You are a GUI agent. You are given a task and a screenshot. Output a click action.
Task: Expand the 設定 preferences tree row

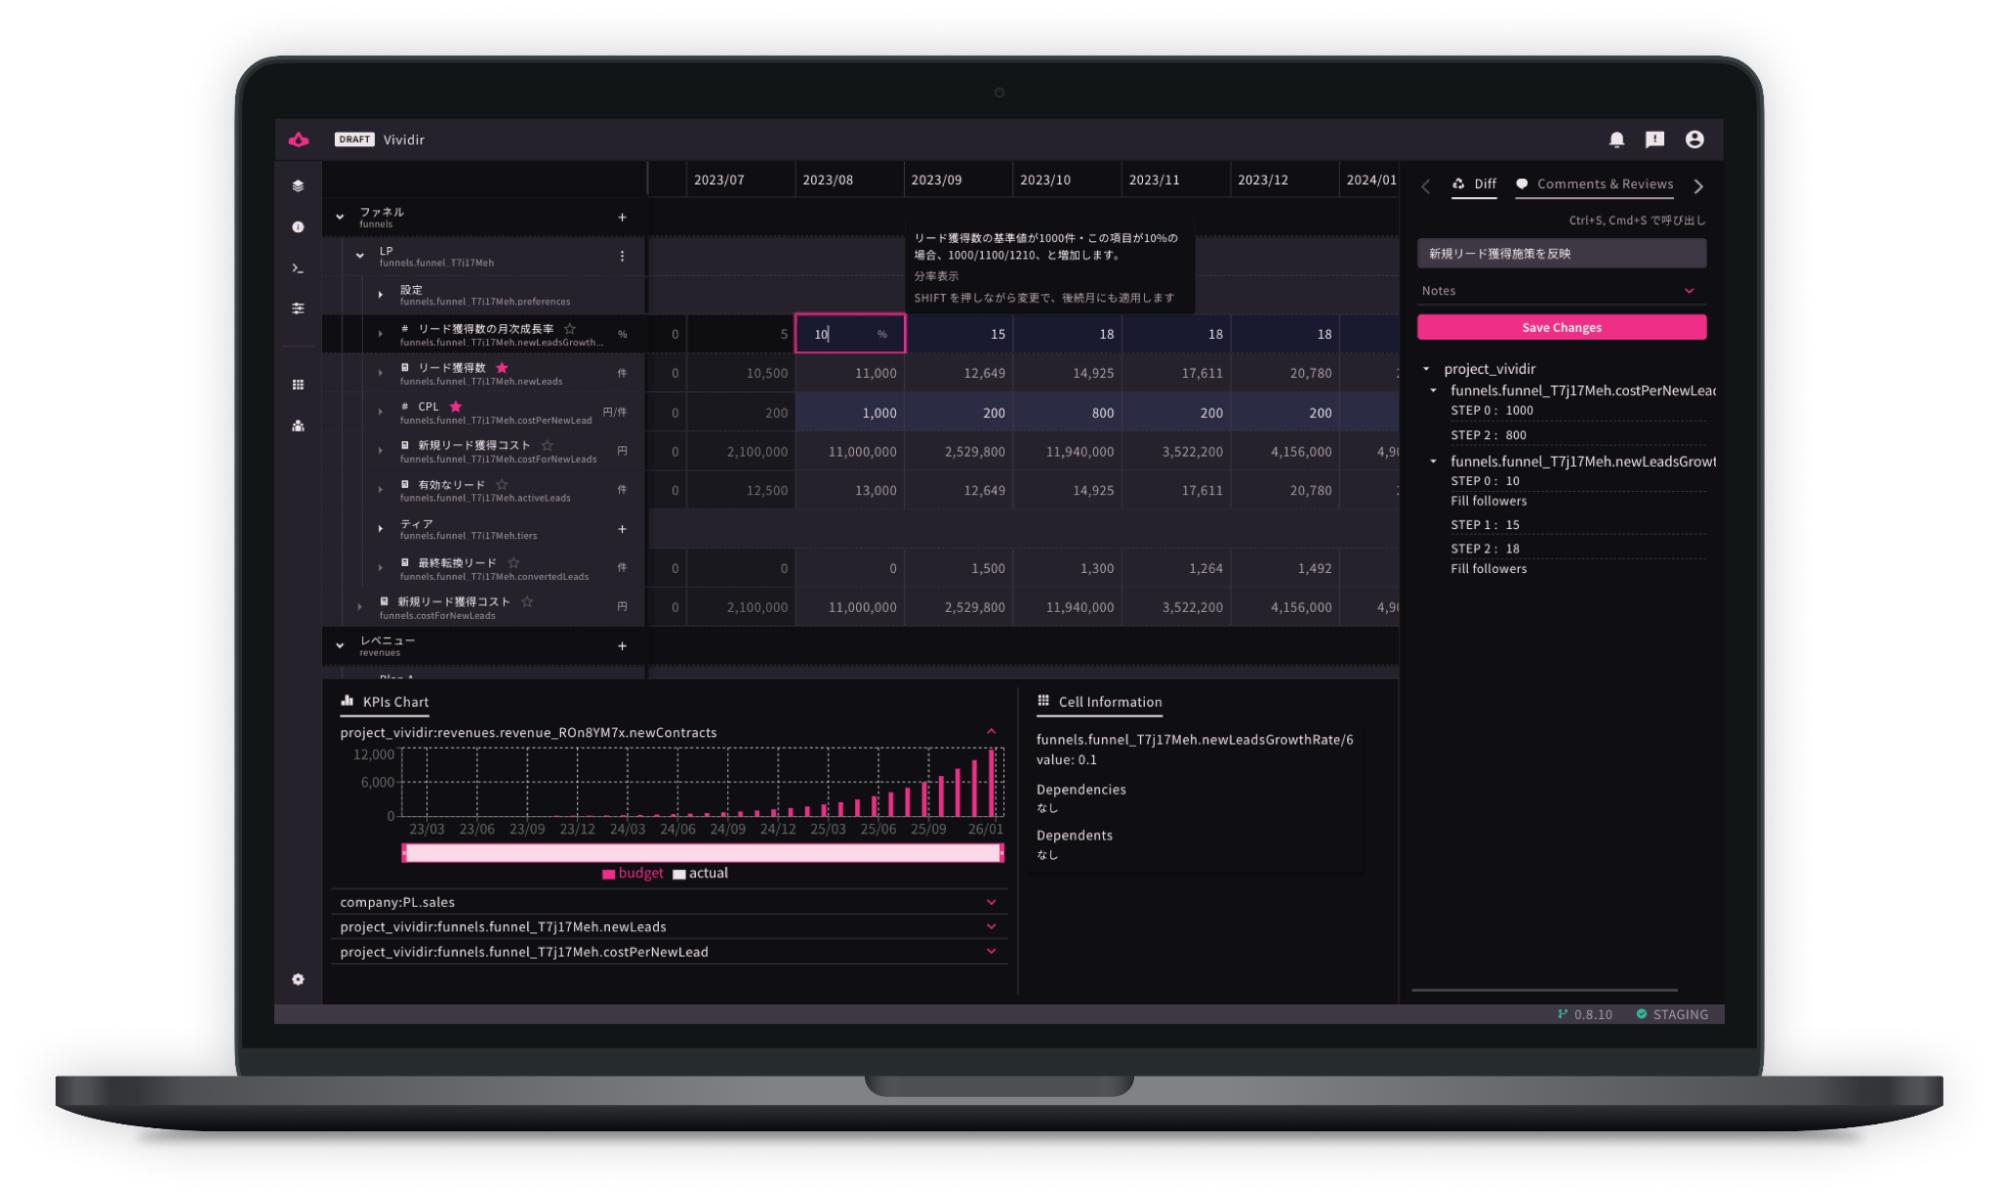(x=380, y=295)
